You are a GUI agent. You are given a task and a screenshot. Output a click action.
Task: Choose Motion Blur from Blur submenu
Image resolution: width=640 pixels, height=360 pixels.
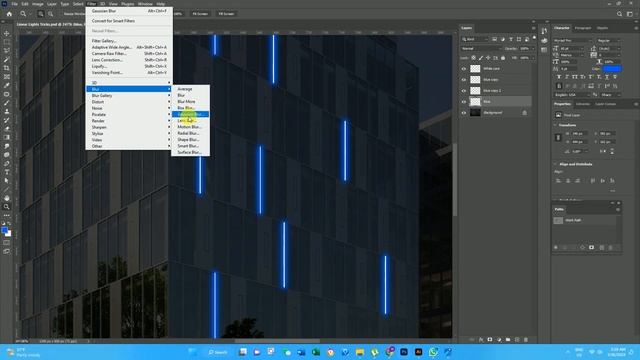190,127
